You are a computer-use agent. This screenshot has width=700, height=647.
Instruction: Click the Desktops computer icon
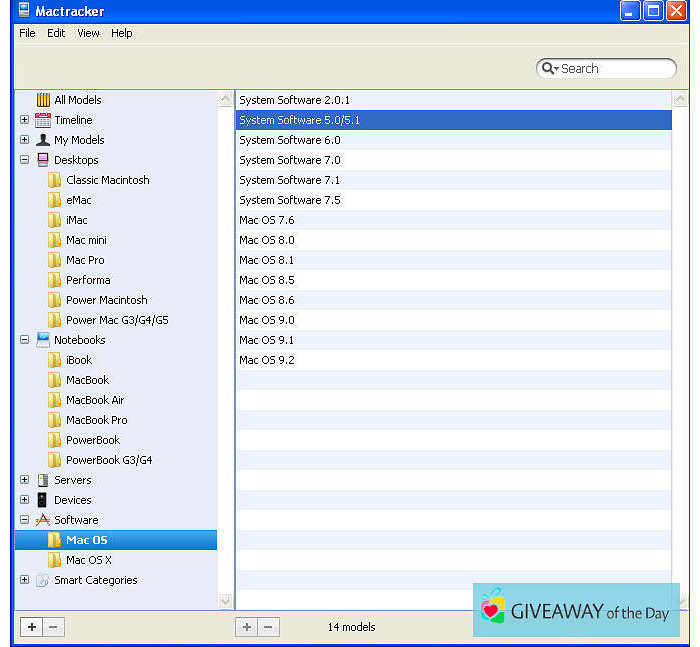coord(43,160)
